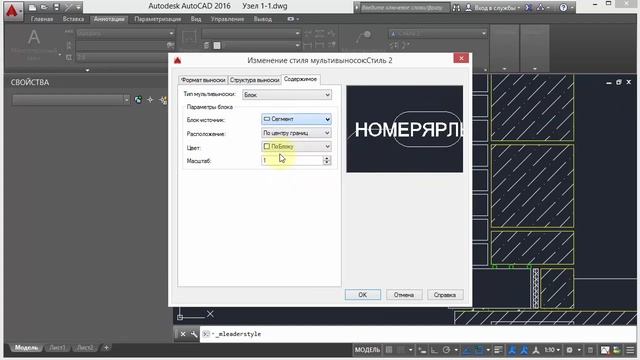Click МОДЕЛЬ in the status bar
640x360 pixels.
[x=367, y=350]
